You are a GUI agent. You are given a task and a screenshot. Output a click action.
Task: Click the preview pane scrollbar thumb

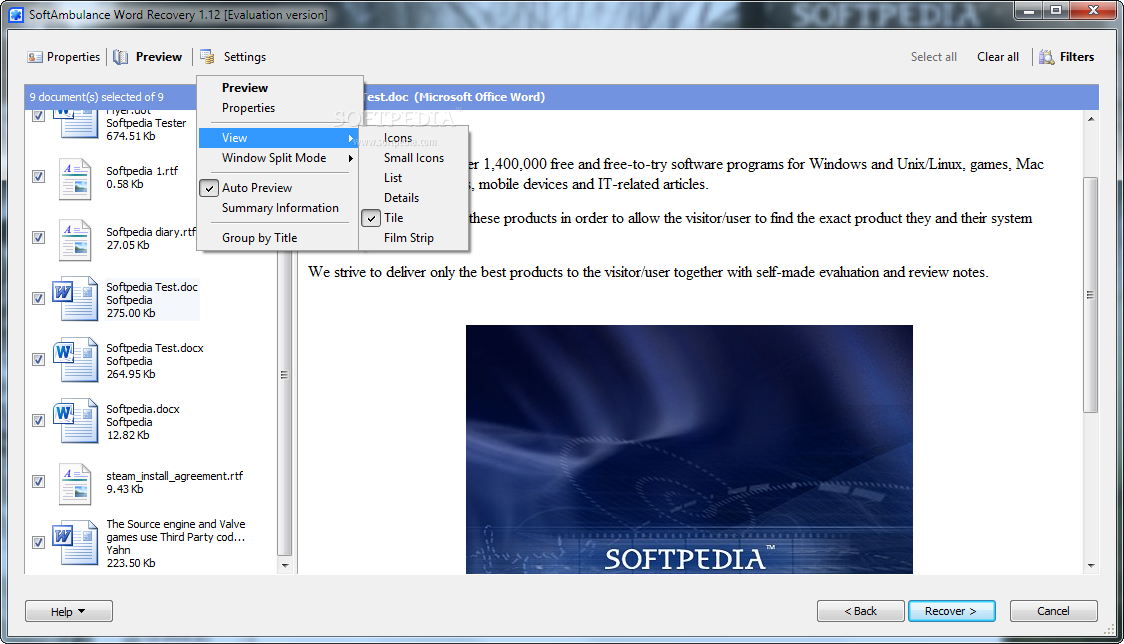(1090, 295)
